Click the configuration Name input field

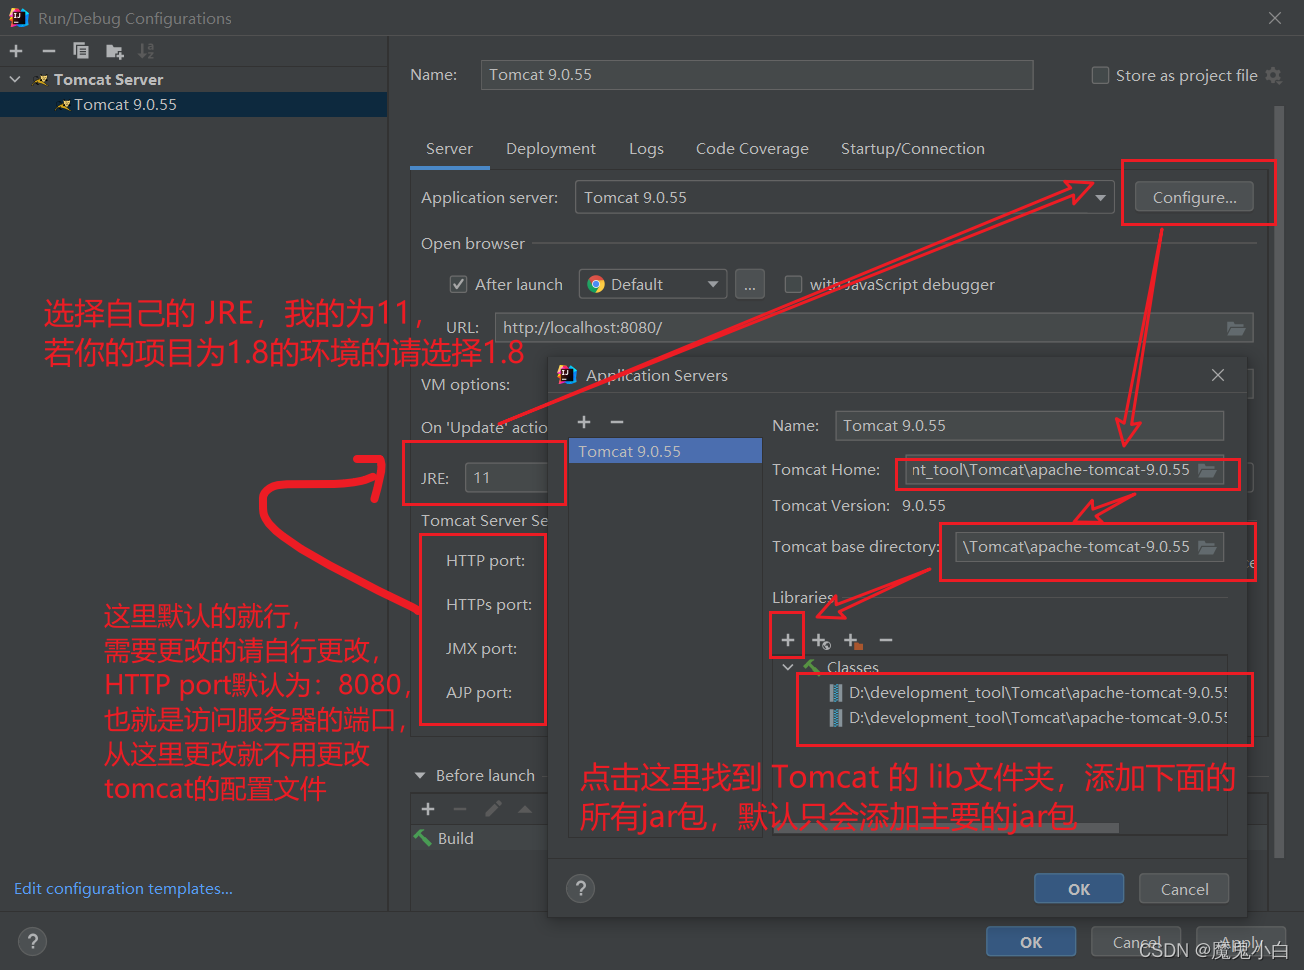point(756,75)
